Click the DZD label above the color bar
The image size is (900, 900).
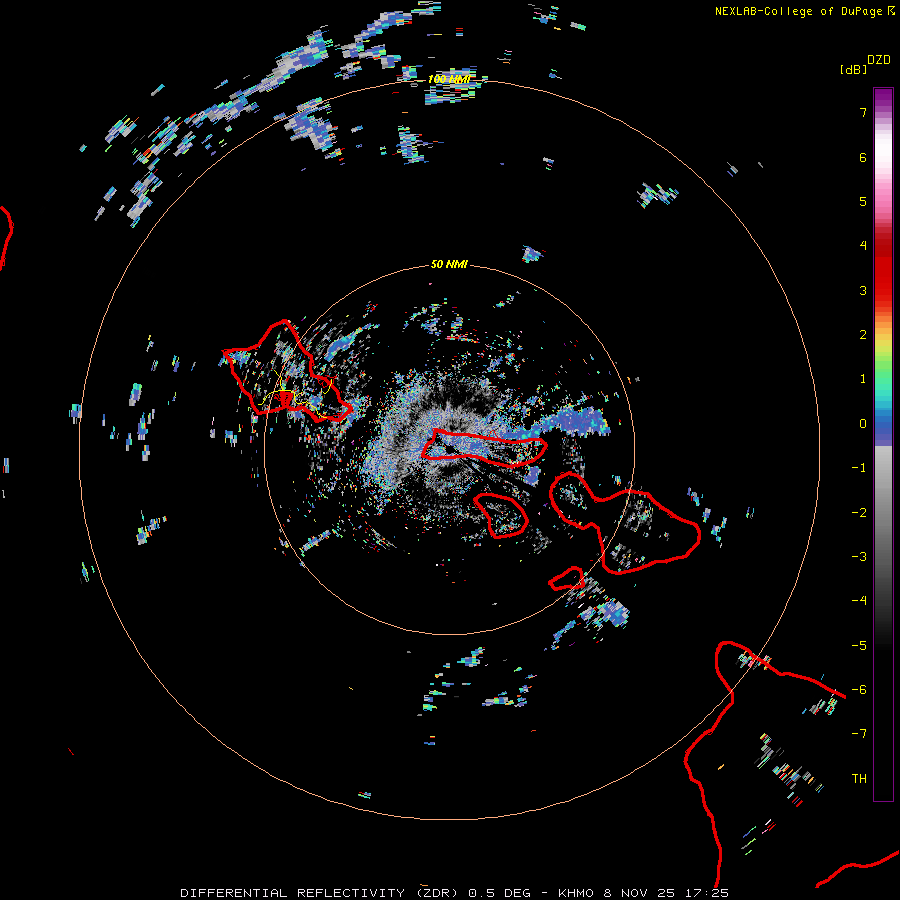coord(879,60)
